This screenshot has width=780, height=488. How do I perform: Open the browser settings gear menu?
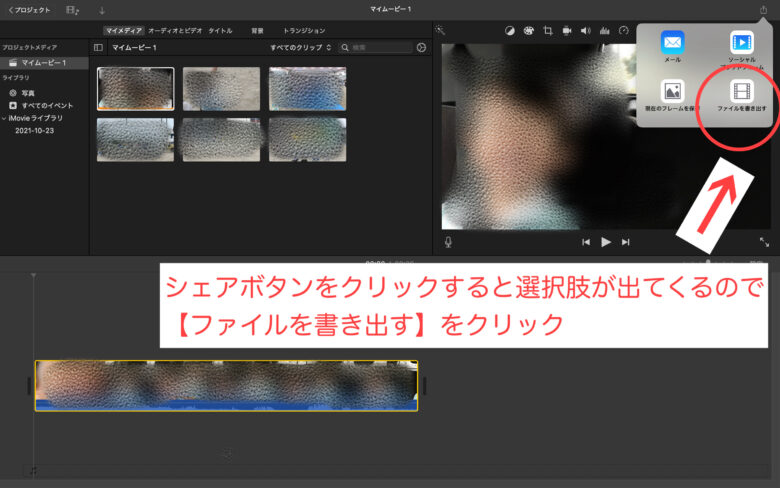click(421, 47)
